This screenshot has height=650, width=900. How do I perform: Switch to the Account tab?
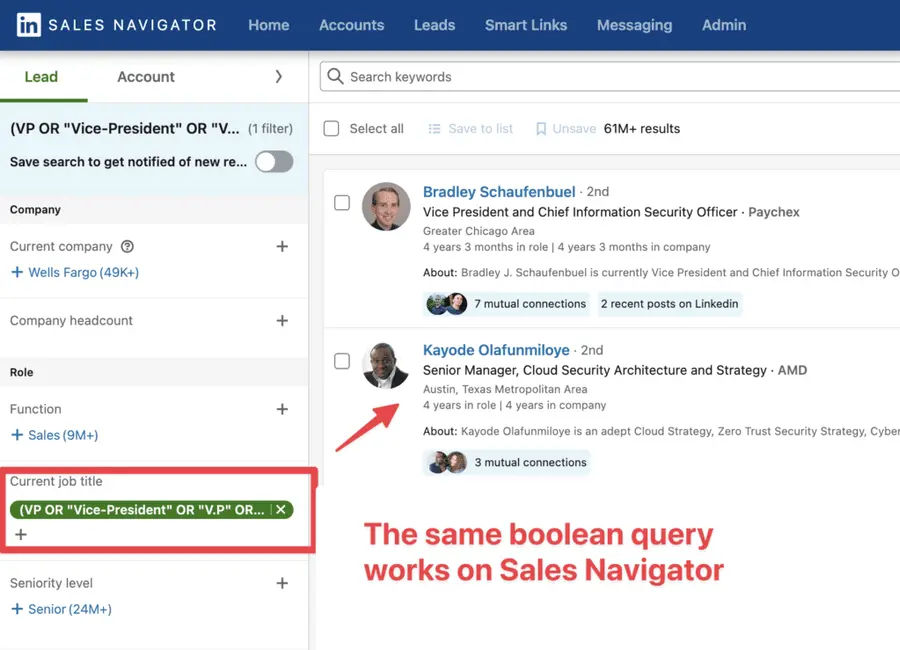pos(145,76)
